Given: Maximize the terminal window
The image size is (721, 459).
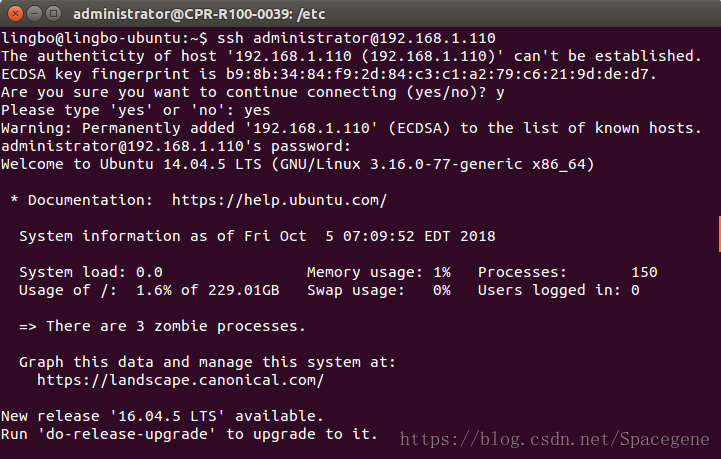Looking at the screenshot, I should [x=54, y=14].
